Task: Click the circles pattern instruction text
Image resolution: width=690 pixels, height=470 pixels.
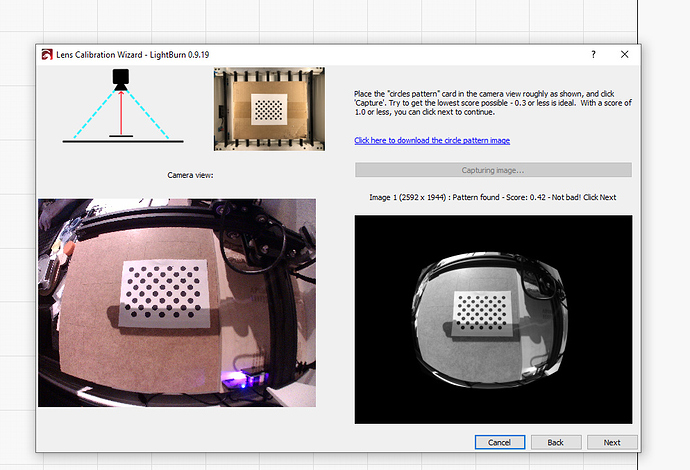Action: (493, 103)
